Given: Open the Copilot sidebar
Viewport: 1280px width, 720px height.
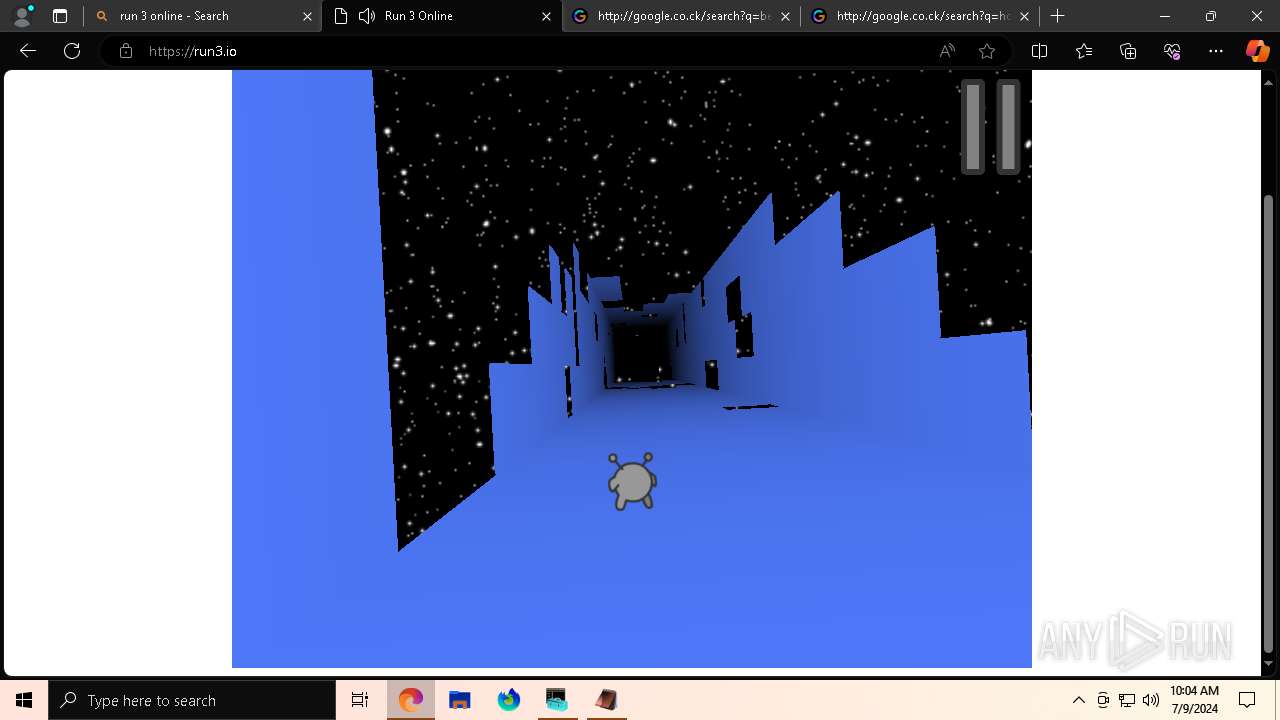Looking at the screenshot, I should [1257, 51].
